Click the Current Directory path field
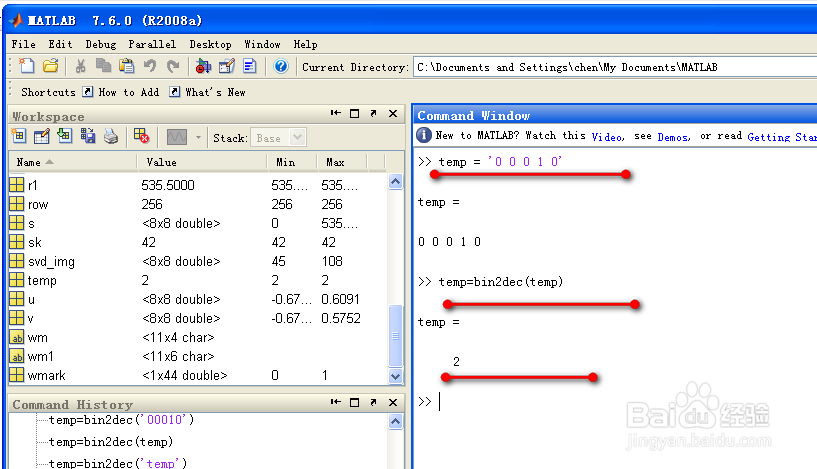The height and width of the screenshot is (469, 817). [x=615, y=67]
